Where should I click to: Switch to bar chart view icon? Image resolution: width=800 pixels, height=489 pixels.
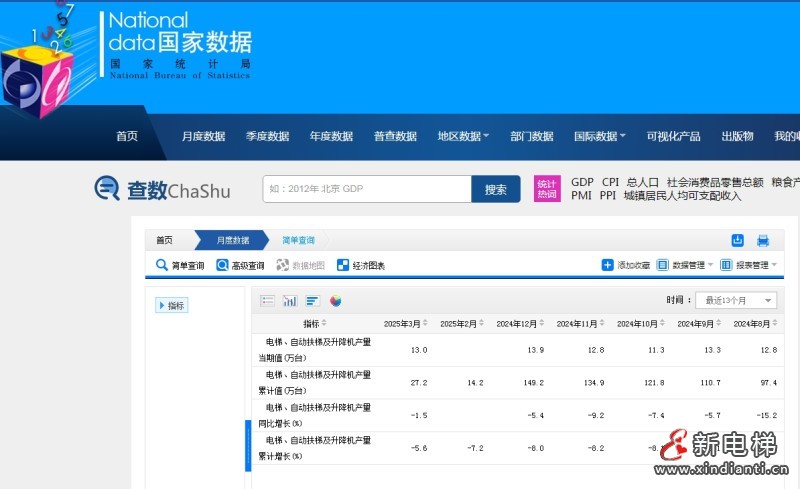click(x=290, y=300)
